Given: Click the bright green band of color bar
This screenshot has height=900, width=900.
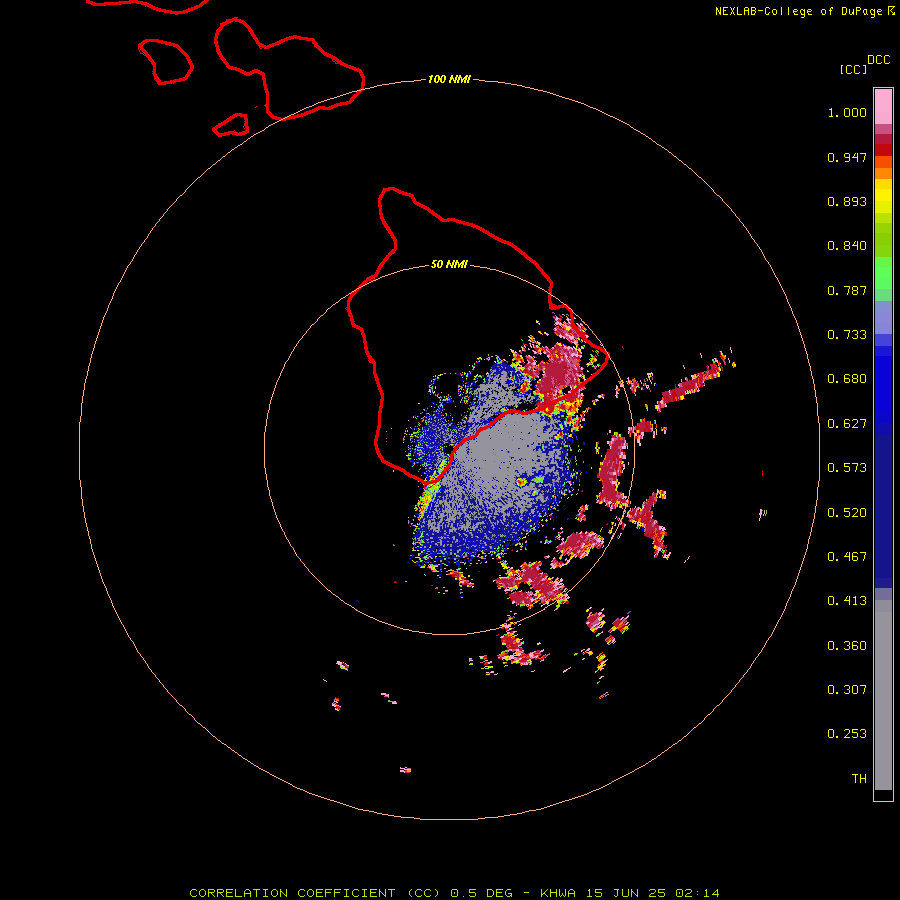Looking at the screenshot, I should coord(883,273).
